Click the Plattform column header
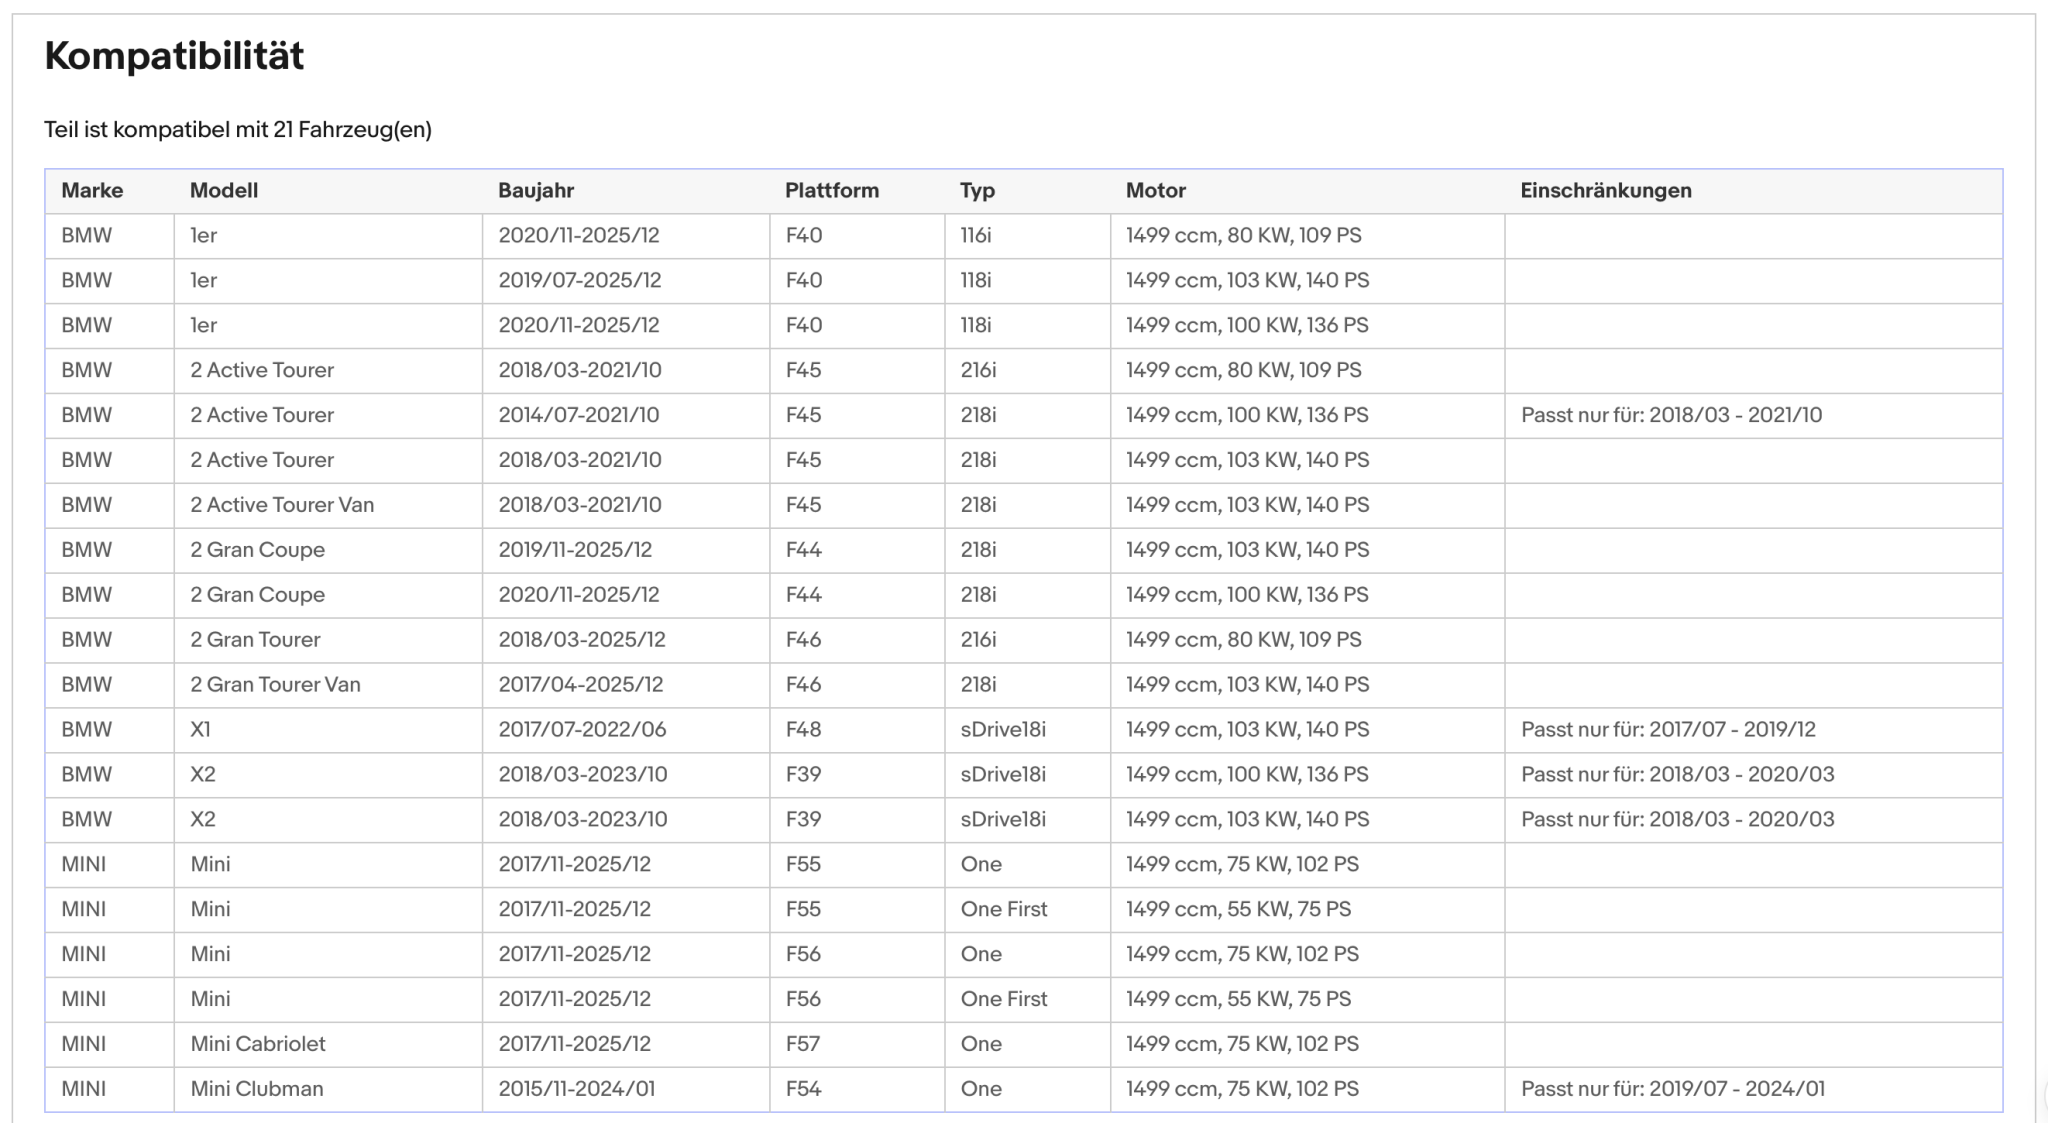Image resolution: width=2048 pixels, height=1123 pixels. [832, 190]
